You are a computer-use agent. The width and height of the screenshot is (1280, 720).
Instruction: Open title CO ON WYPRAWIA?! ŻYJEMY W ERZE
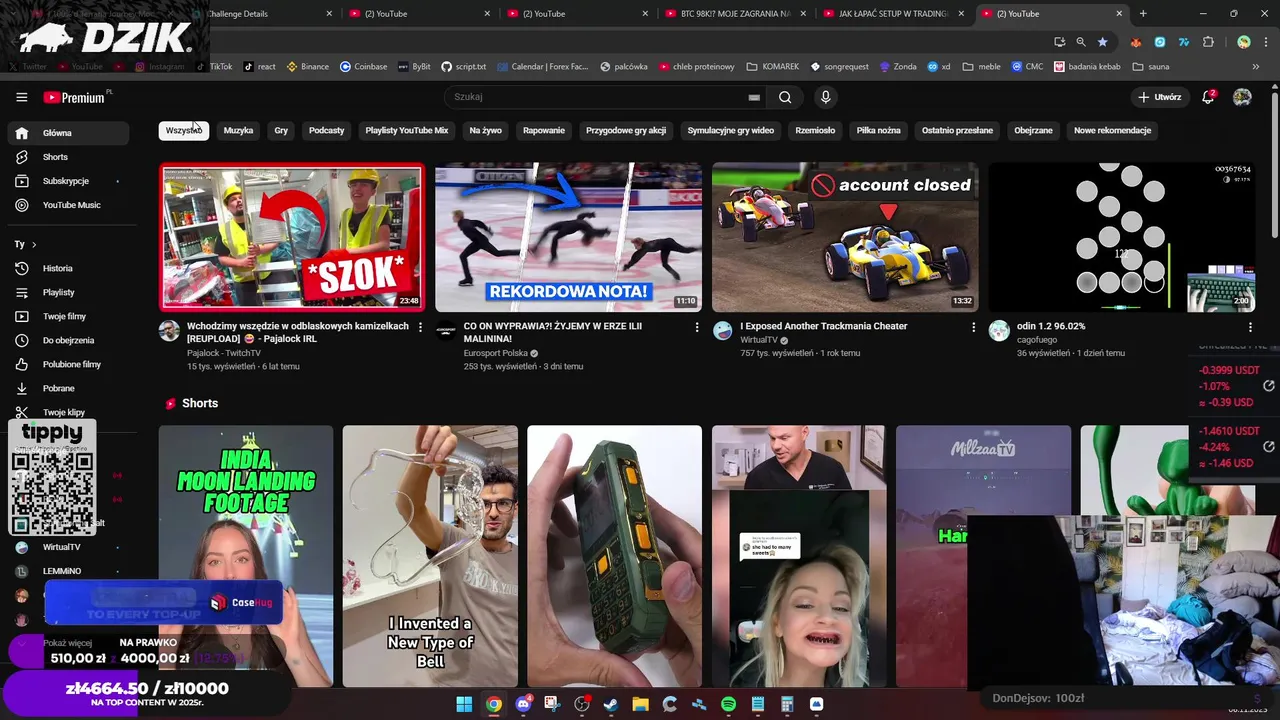tap(553, 332)
